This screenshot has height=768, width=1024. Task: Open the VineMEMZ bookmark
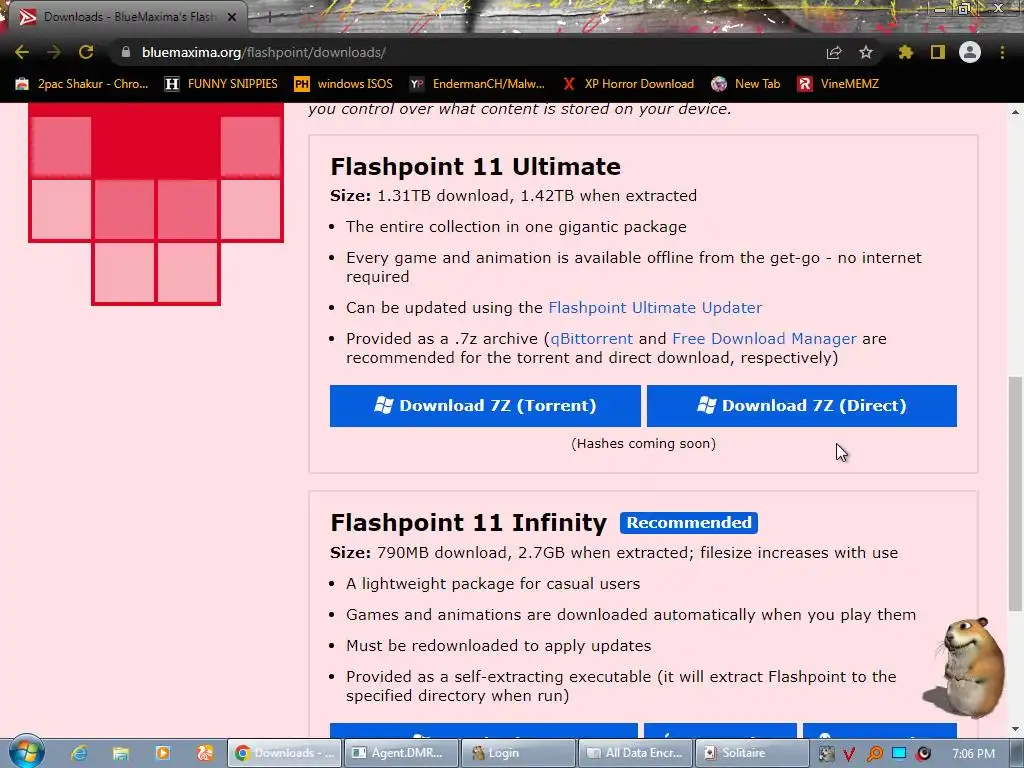pyautogui.click(x=839, y=84)
